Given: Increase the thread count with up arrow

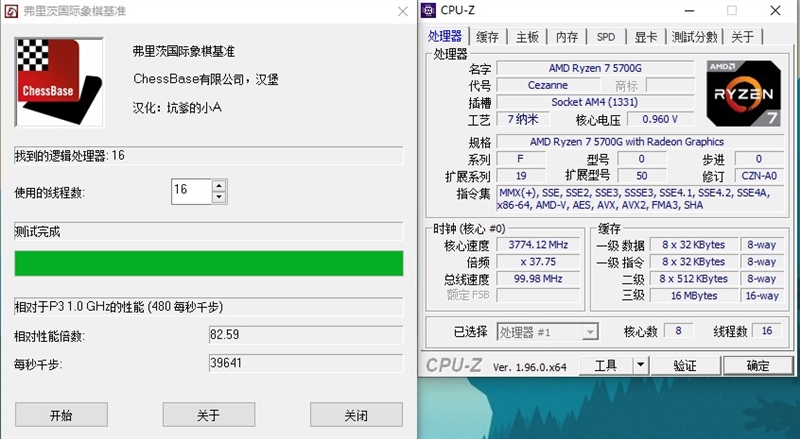Looking at the screenshot, I should [x=219, y=185].
